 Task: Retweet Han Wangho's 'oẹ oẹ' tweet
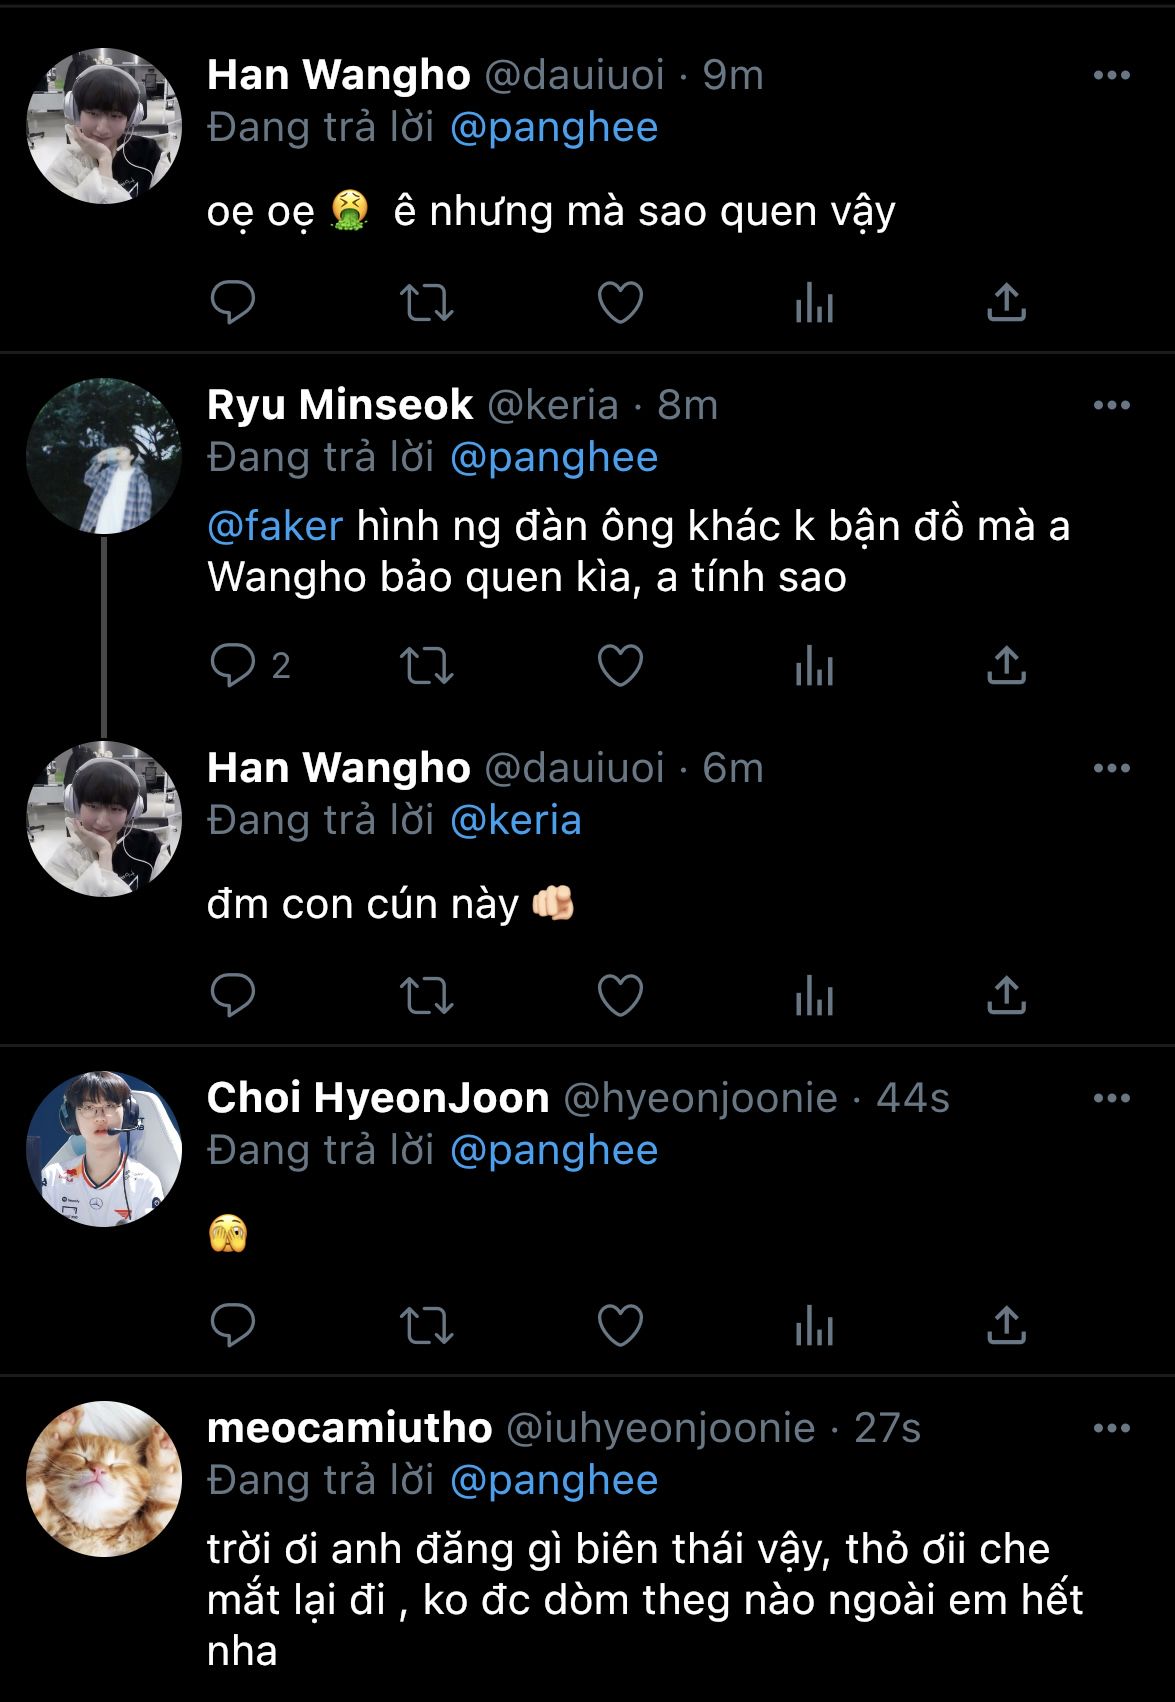click(427, 302)
